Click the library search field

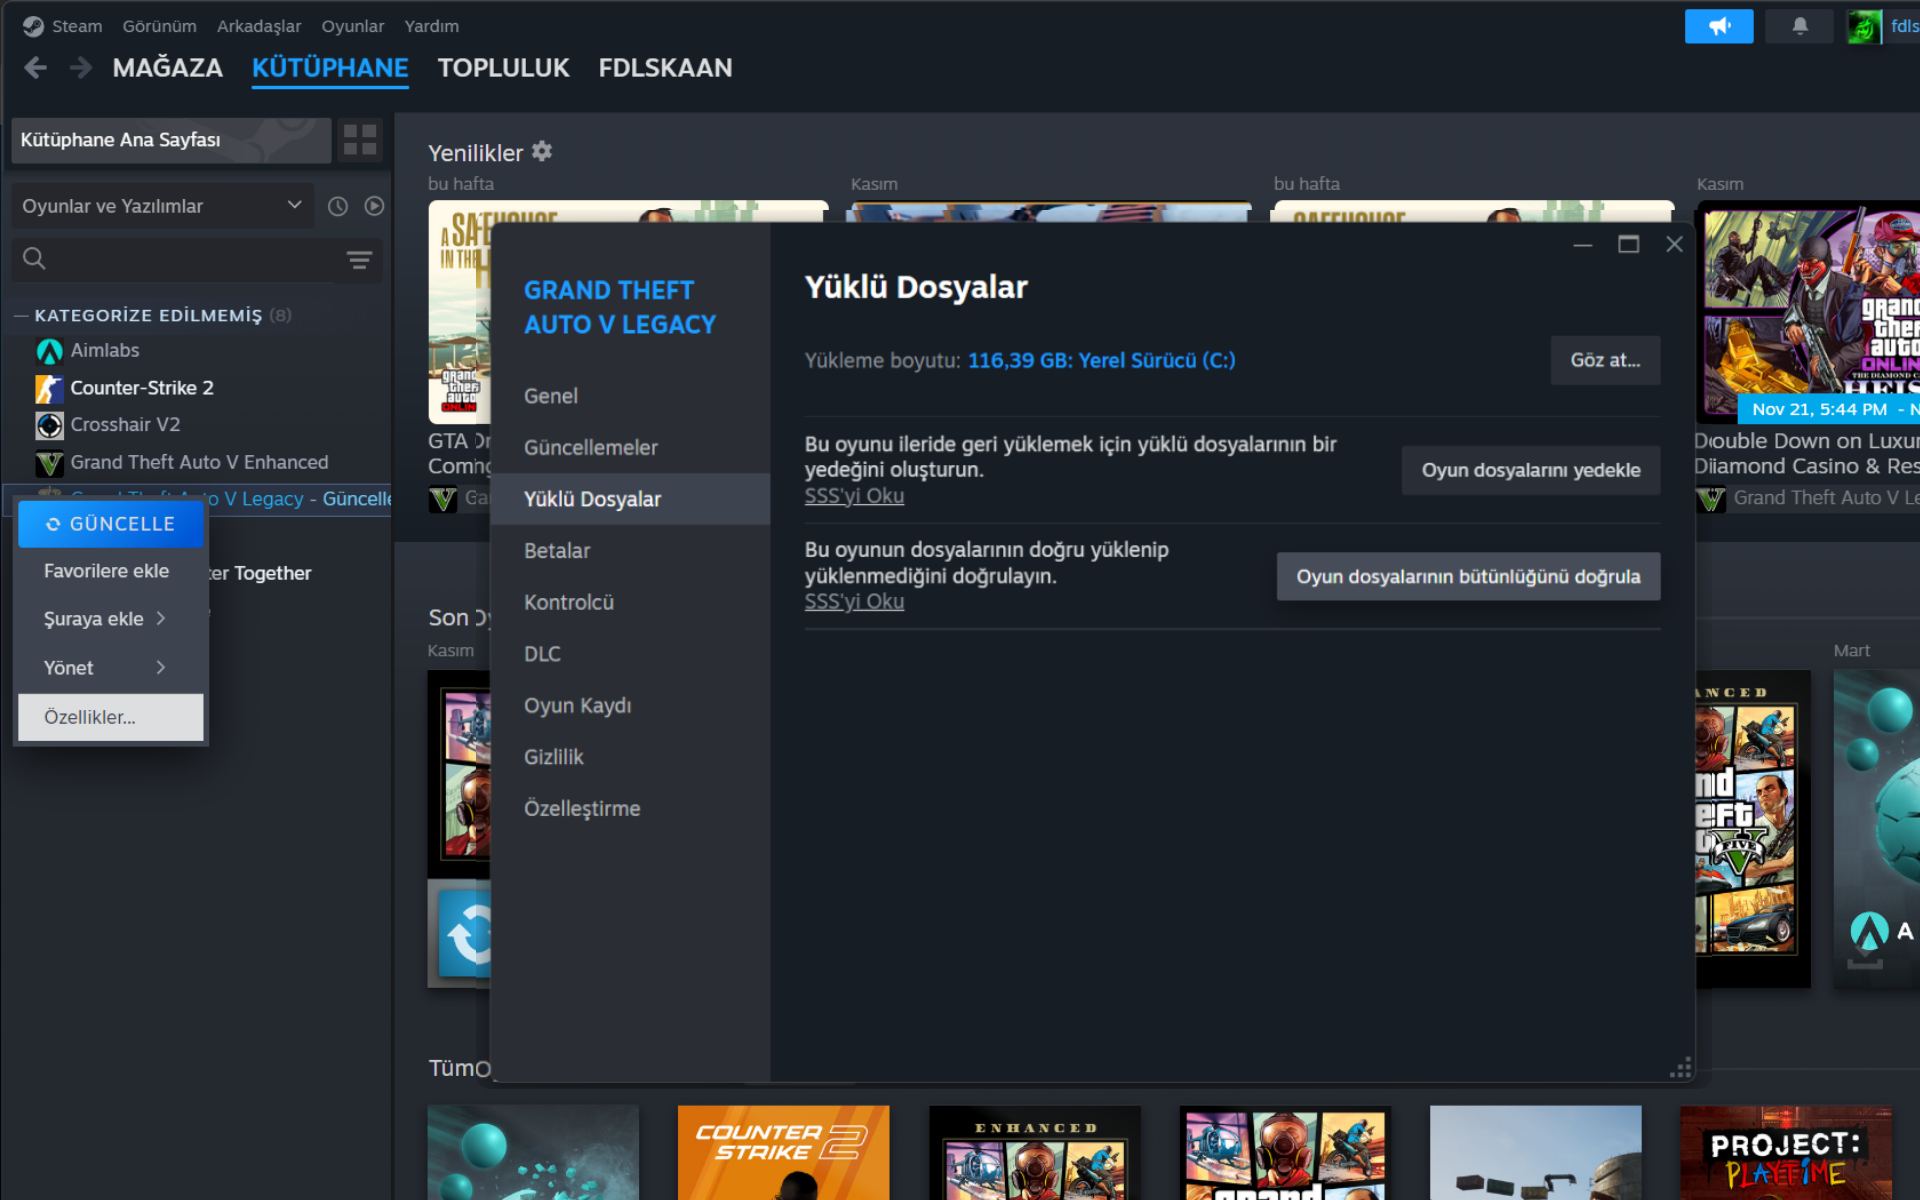tap(180, 260)
